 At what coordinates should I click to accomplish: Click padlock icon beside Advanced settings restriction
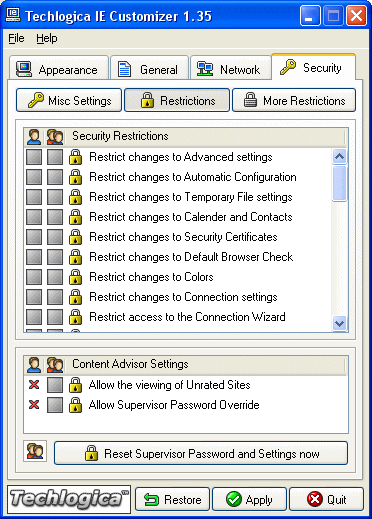coord(75,157)
